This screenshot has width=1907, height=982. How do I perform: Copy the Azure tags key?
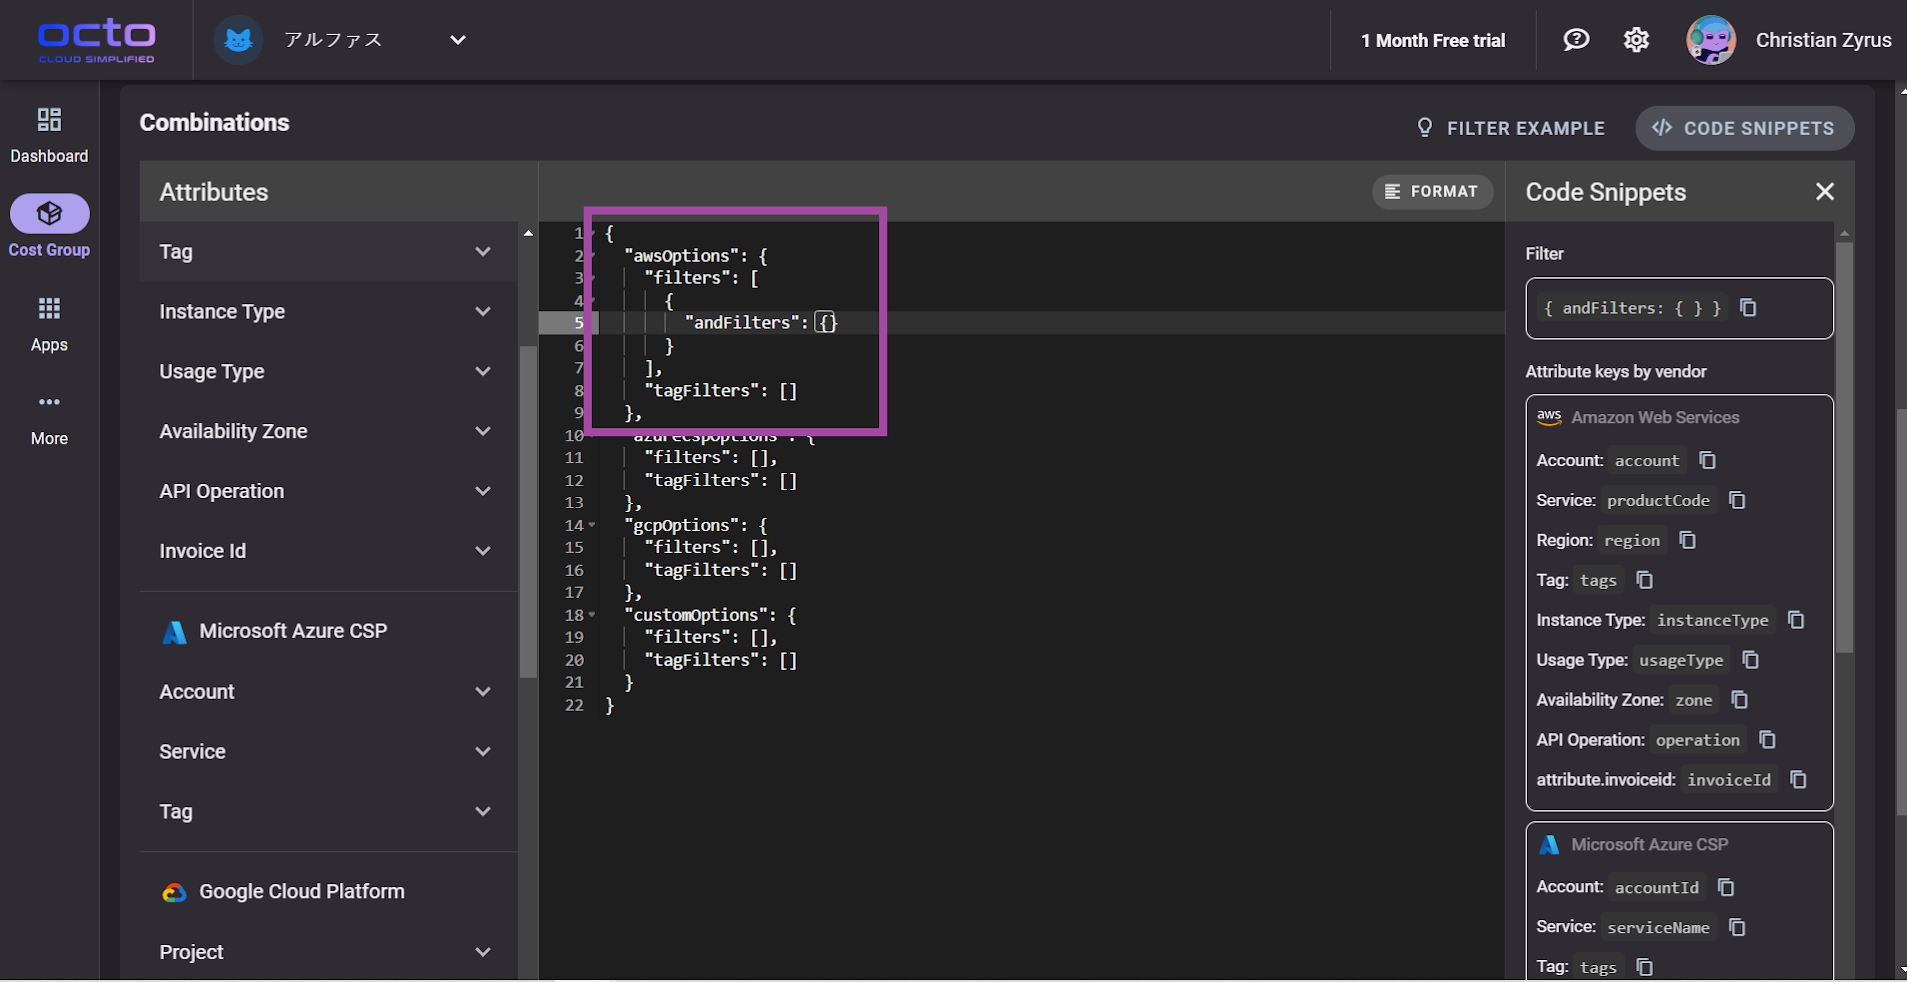click(1644, 967)
